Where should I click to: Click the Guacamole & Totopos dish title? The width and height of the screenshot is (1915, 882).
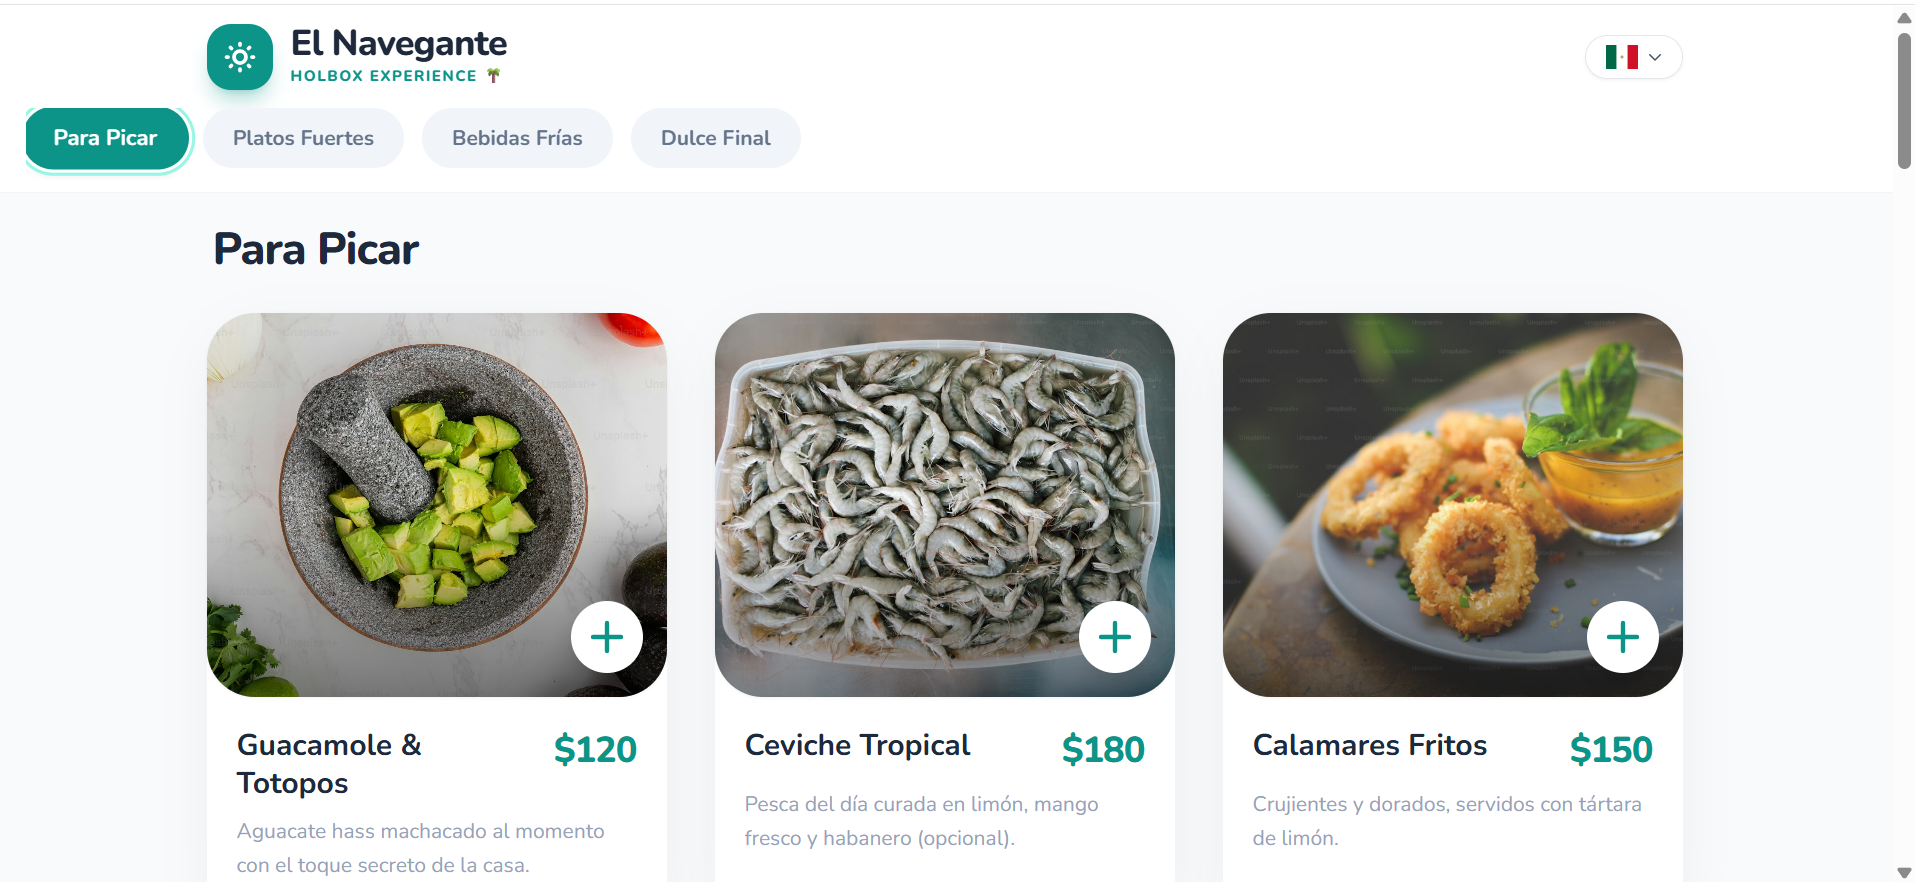(329, 764)
